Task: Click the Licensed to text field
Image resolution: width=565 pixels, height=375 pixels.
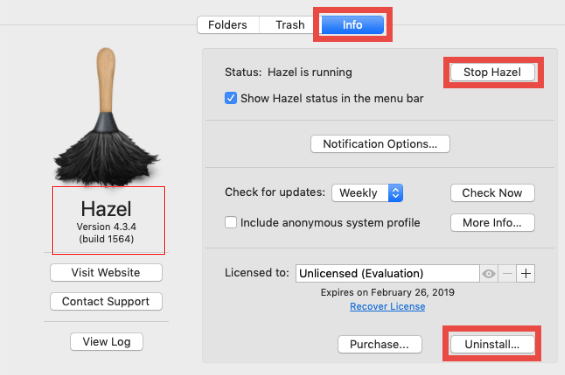Action: tap(387, 273)
